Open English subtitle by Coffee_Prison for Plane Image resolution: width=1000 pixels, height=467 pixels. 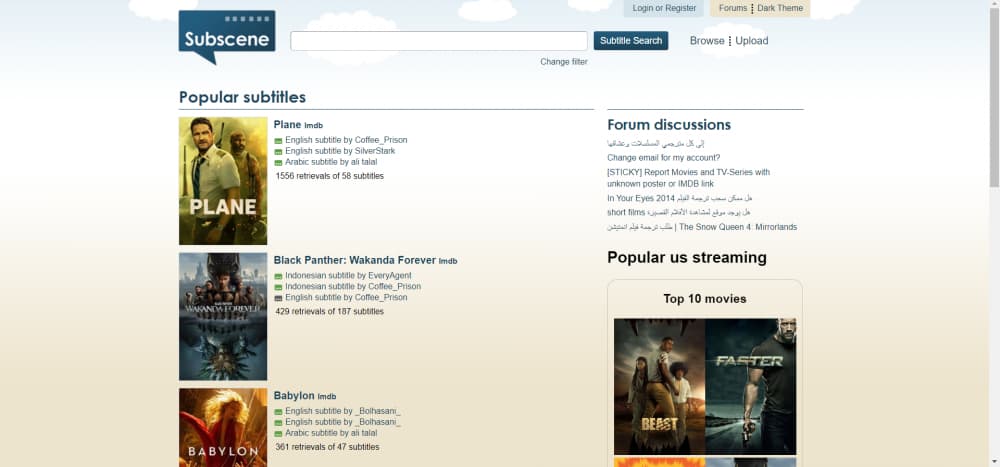tap(346, 140)
